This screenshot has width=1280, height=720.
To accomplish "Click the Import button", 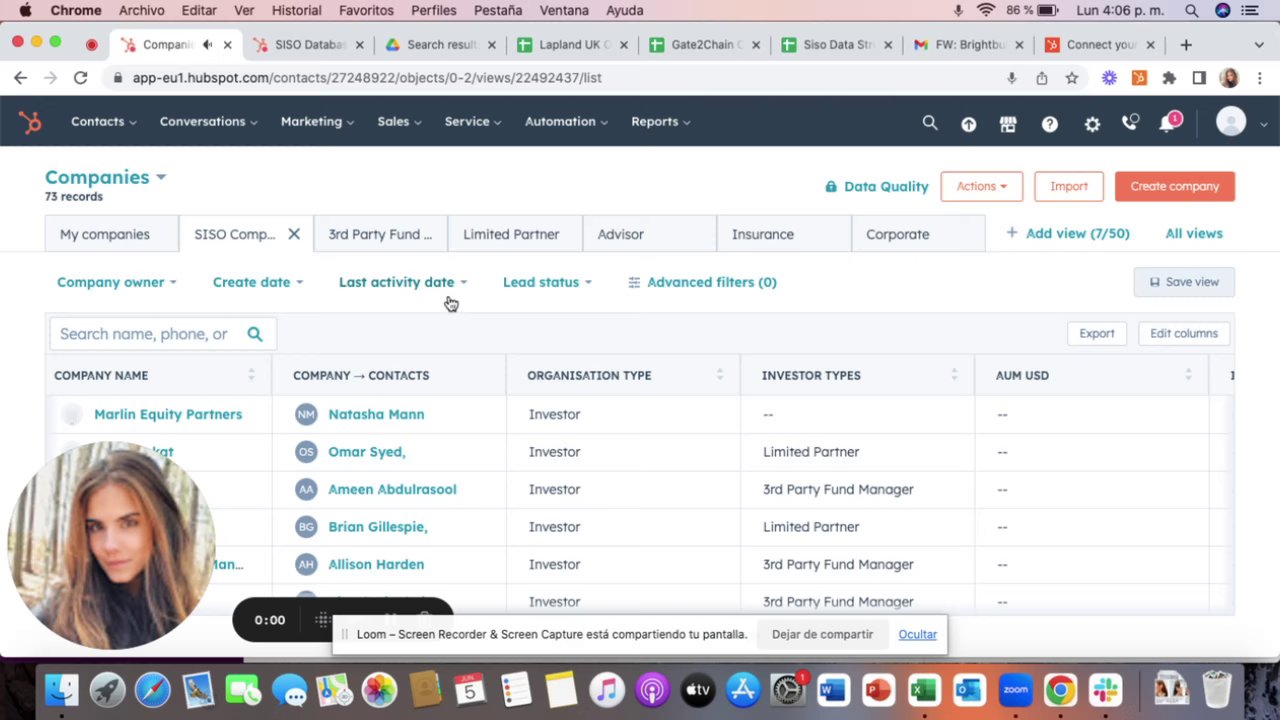I will [1069, 186].
